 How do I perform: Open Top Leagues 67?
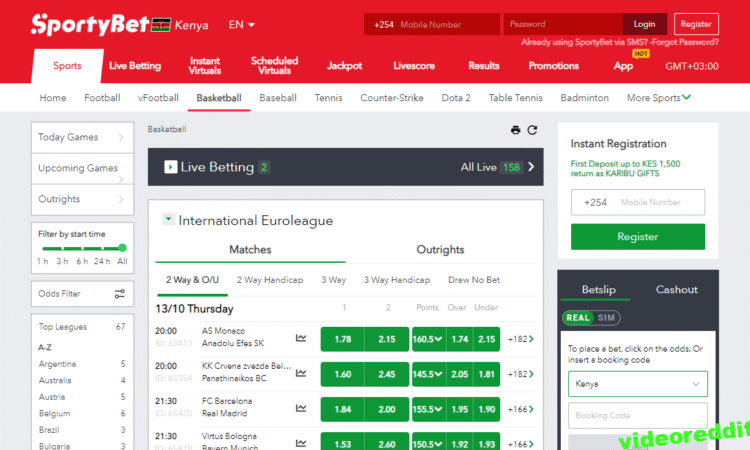[x=82, y=327]
